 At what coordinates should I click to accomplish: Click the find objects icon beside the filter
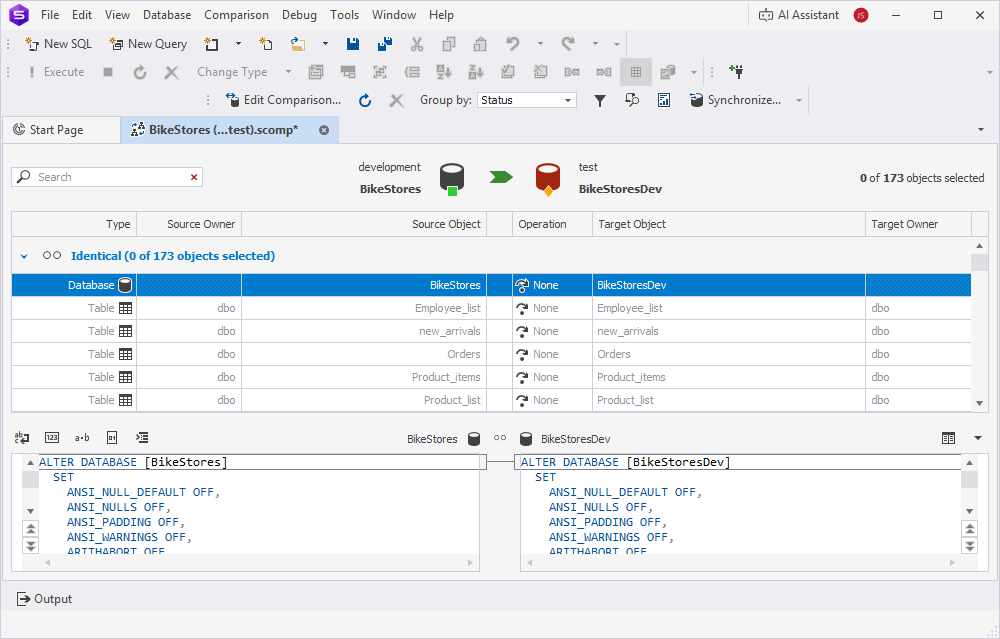(632, 100)
